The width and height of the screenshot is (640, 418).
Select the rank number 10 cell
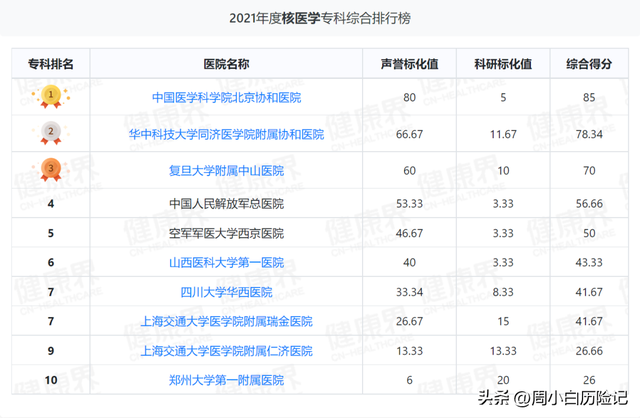[x=51, y=380]
